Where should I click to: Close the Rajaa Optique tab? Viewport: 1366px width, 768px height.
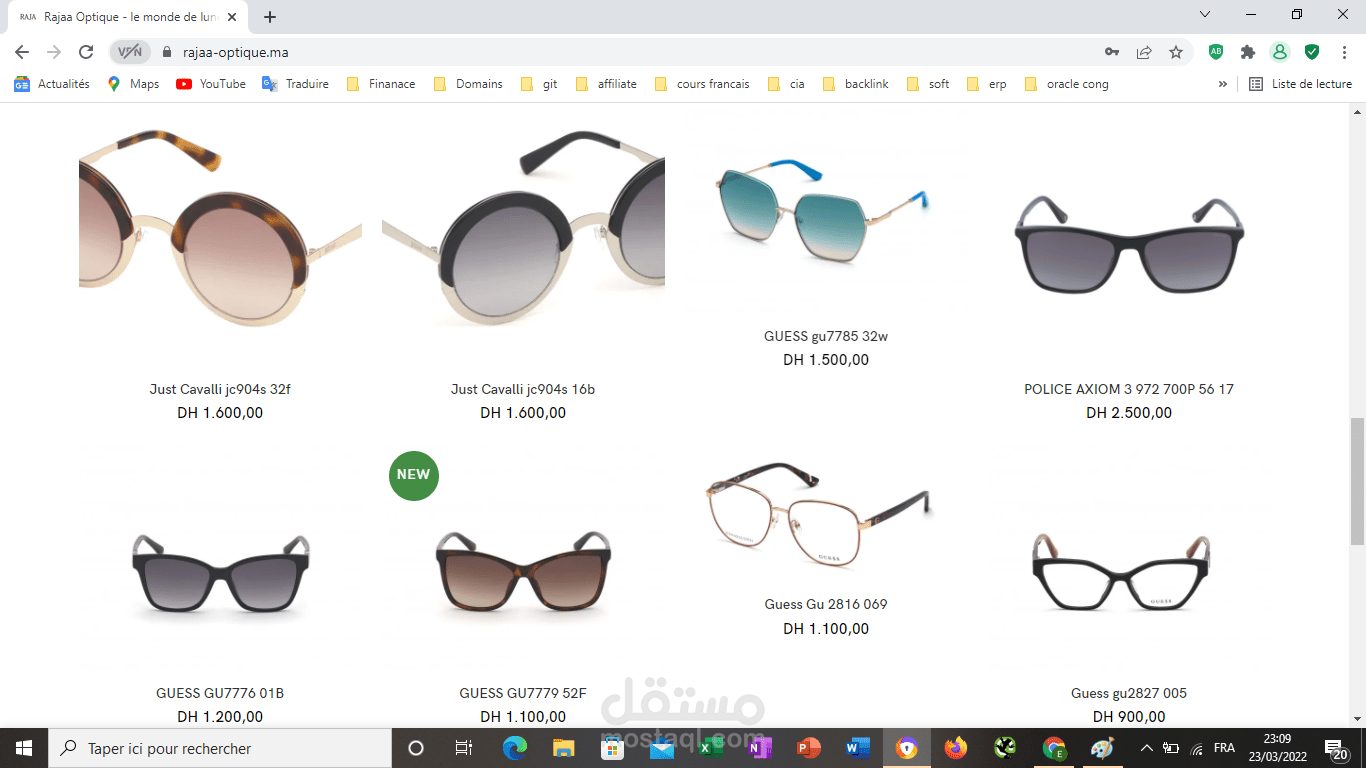[x=232, y=16]
